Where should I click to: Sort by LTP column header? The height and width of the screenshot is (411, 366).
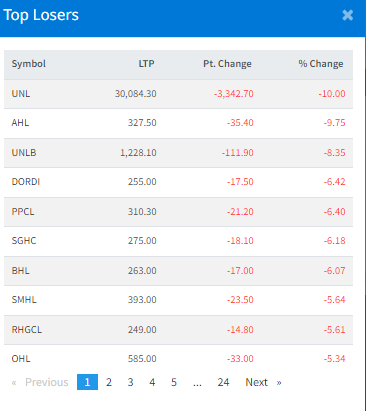(146, 64)
